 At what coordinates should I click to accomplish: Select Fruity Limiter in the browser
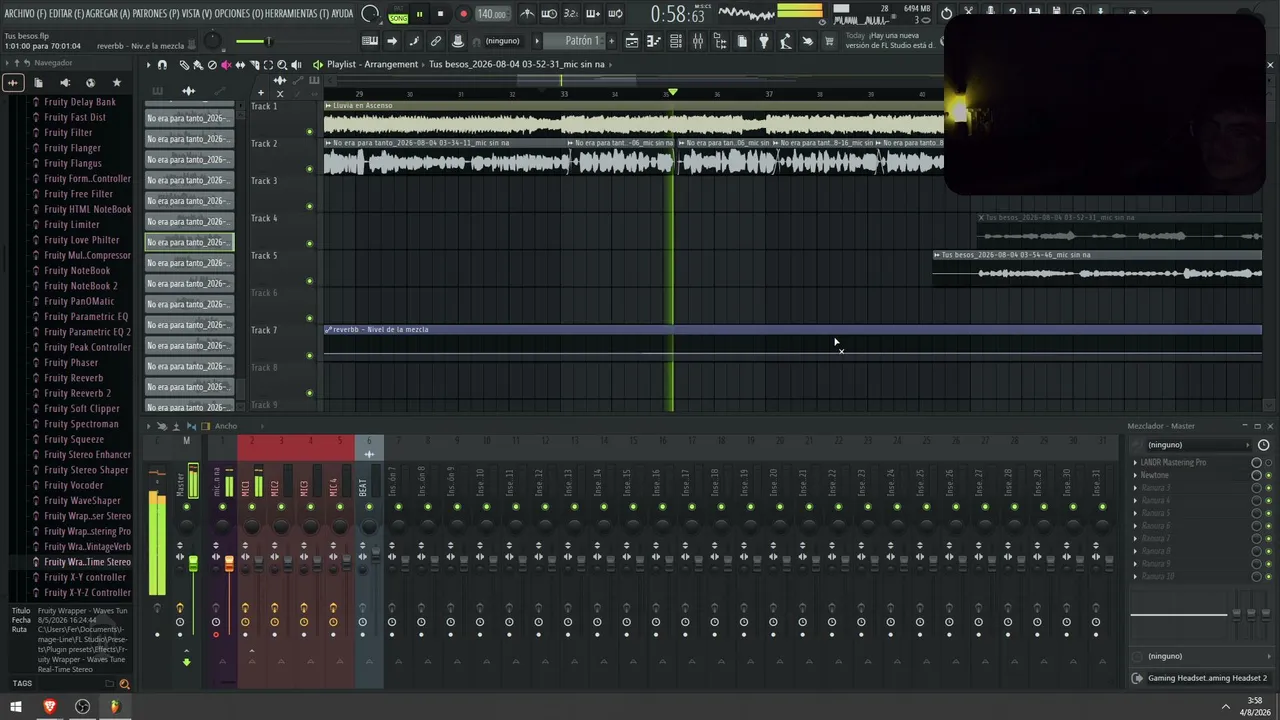coord(72,225)
